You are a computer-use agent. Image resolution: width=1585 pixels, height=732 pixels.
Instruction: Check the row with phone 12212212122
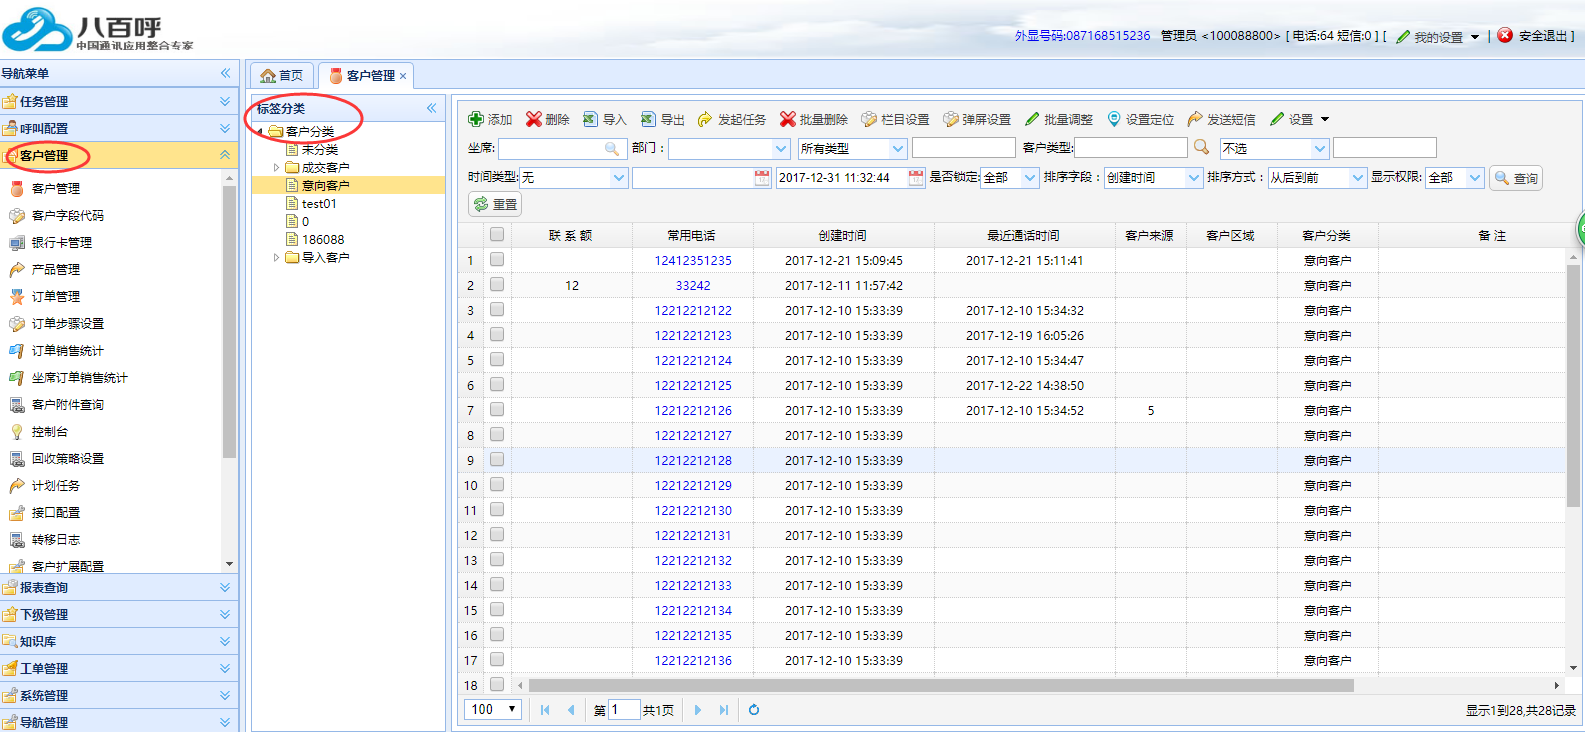(x=497, y=310)
